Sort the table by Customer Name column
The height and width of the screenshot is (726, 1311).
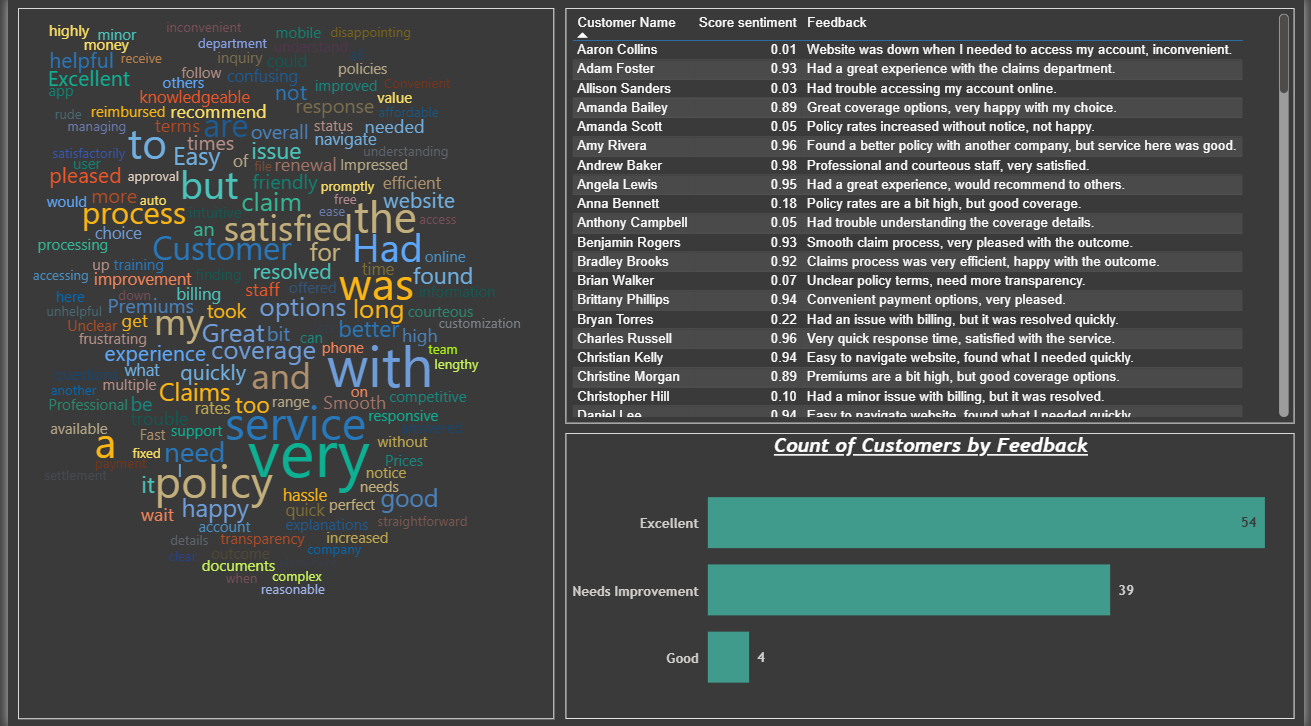(626, 22)
